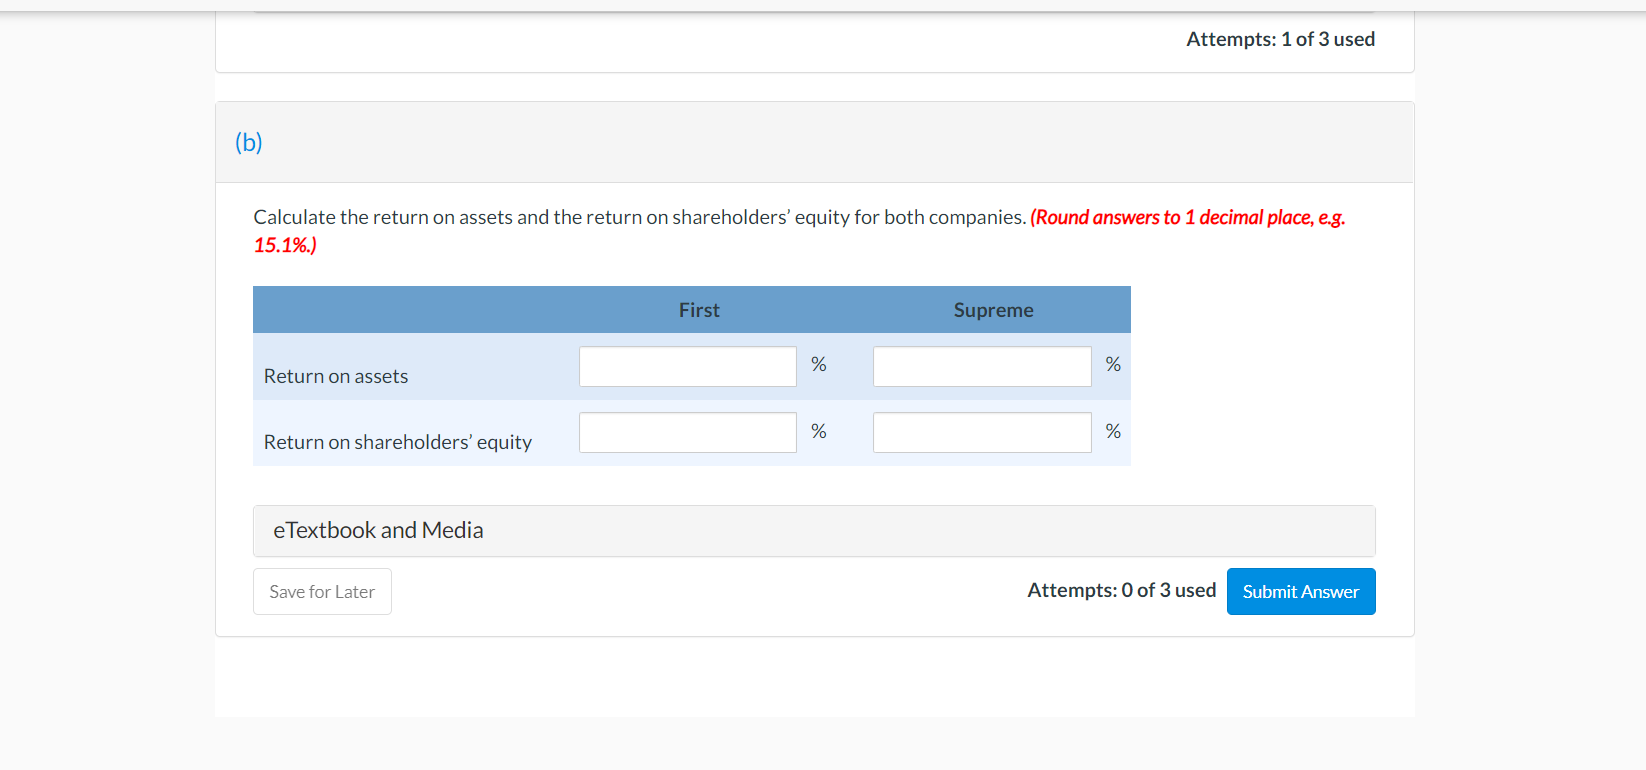Image resolution: width=1646 pixels, height=770 pixels.
Task: Click the First column header
Action: pos(698,310)
